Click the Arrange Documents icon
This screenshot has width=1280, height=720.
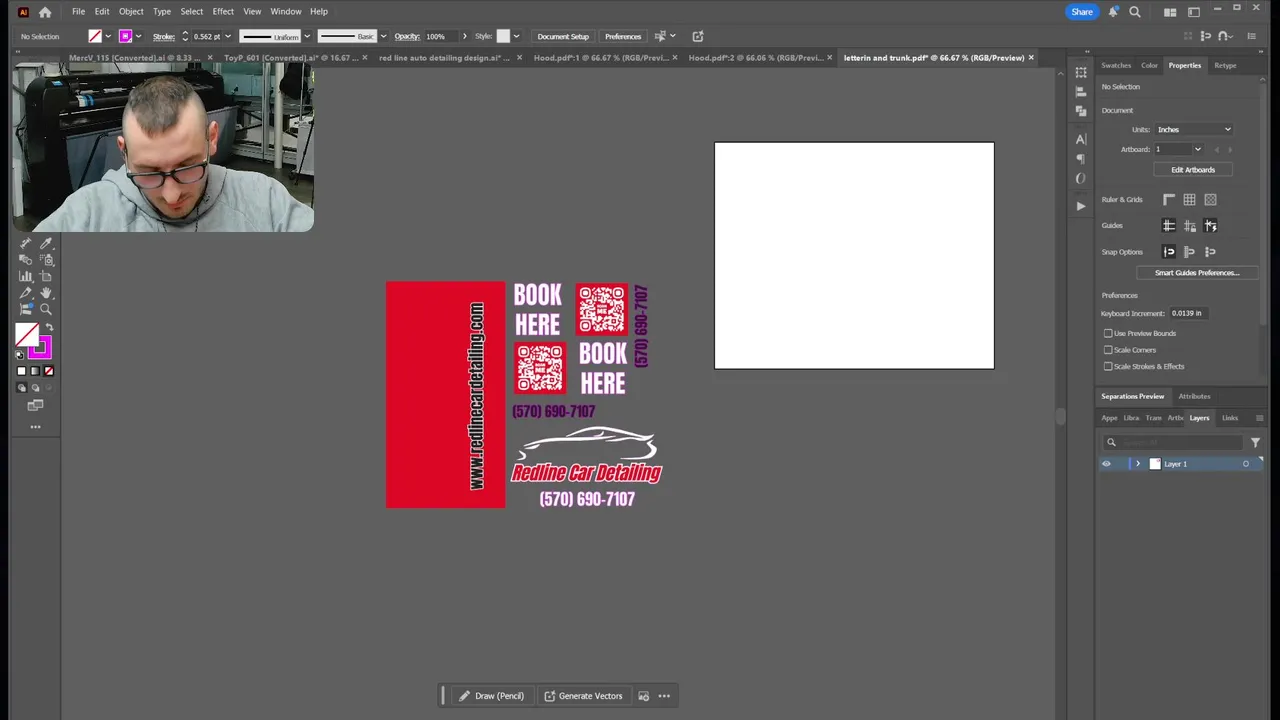pyautogui.click(x=1170, y=12)
